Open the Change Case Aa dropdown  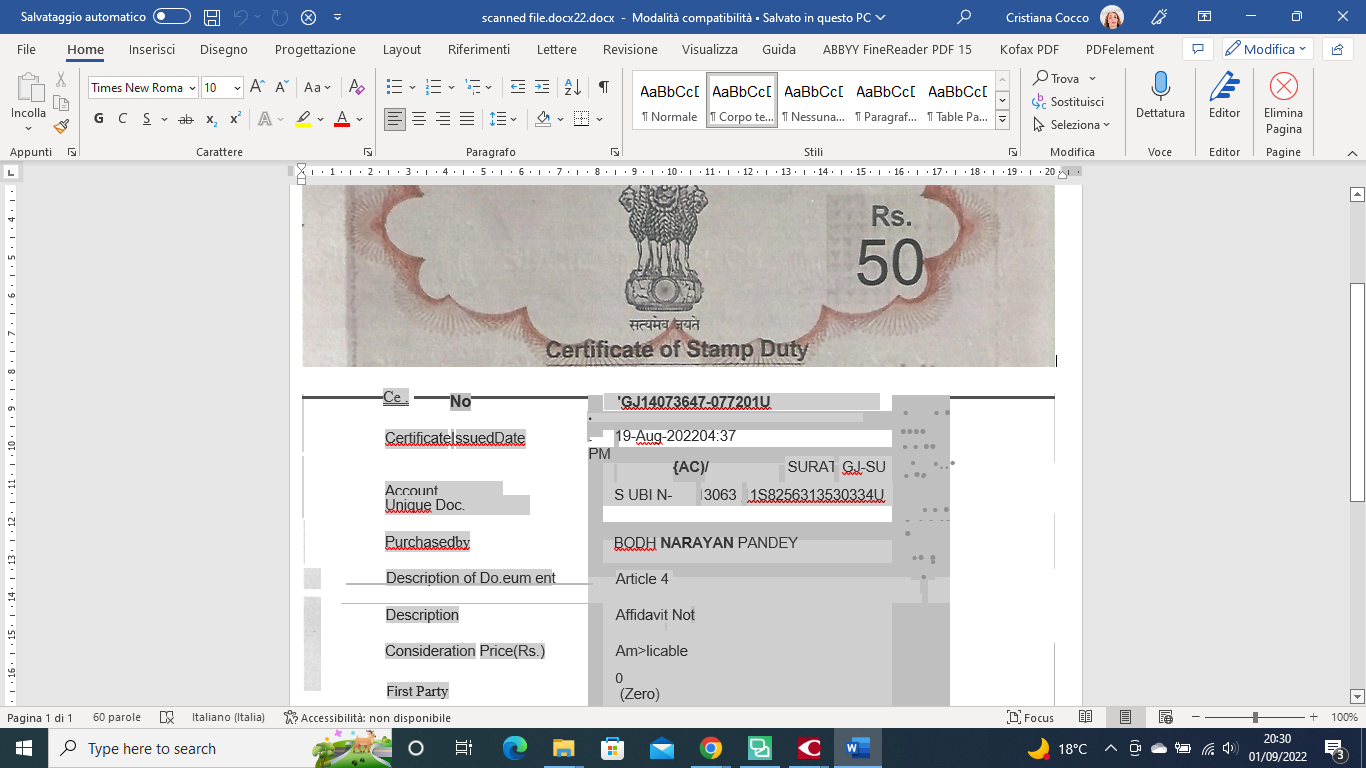click(318, 87)
